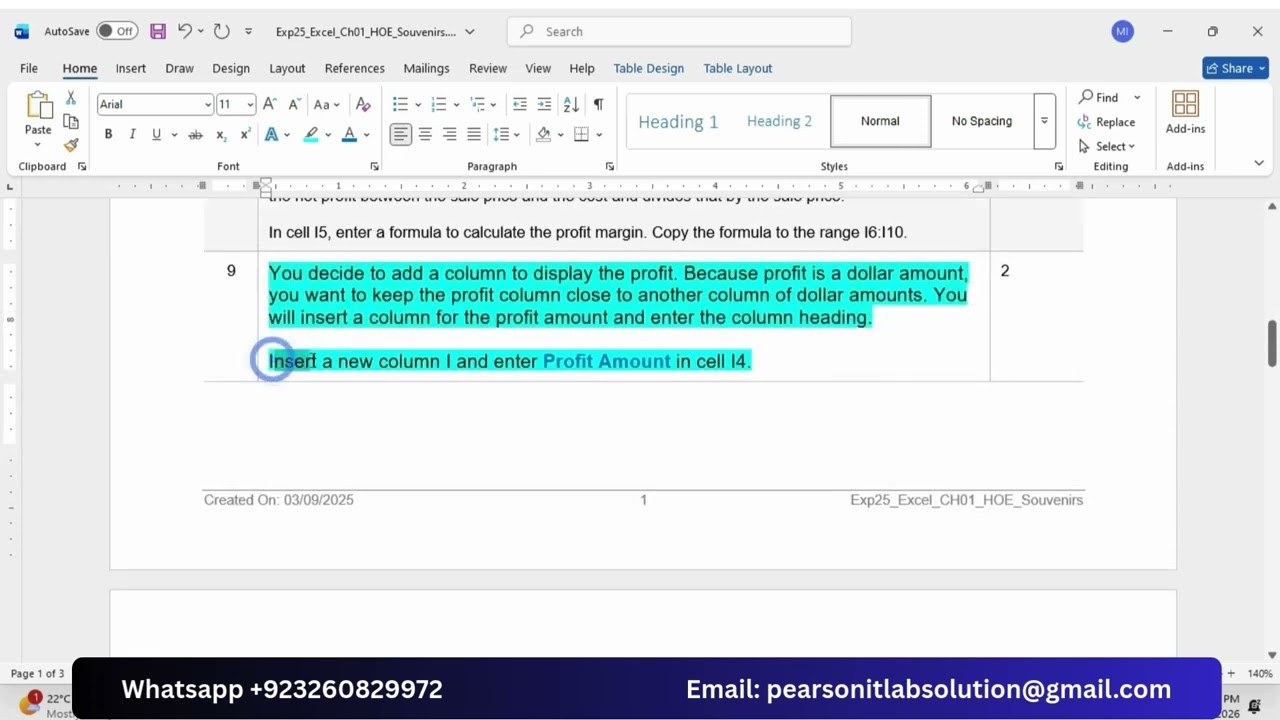The image size is (1280, 720).
Task: Open Paragraph dialog launcher
Action: point(609,166)
